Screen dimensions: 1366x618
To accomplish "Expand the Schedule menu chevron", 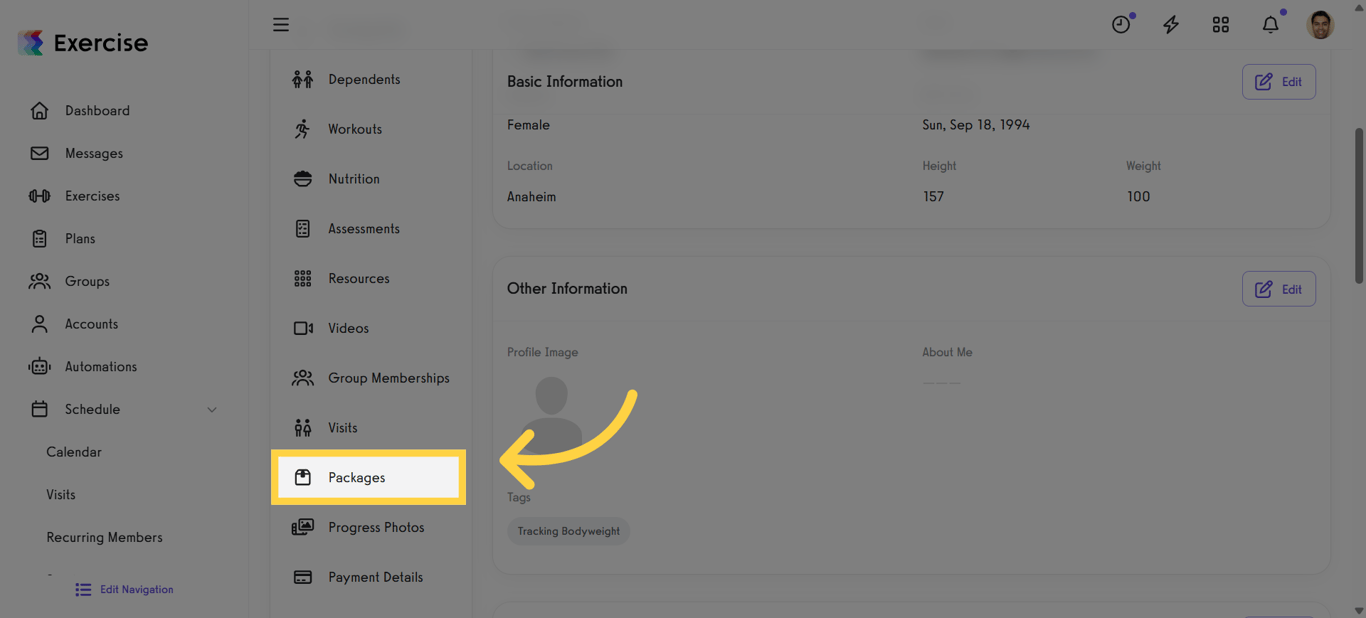I will tap(211, 409).
